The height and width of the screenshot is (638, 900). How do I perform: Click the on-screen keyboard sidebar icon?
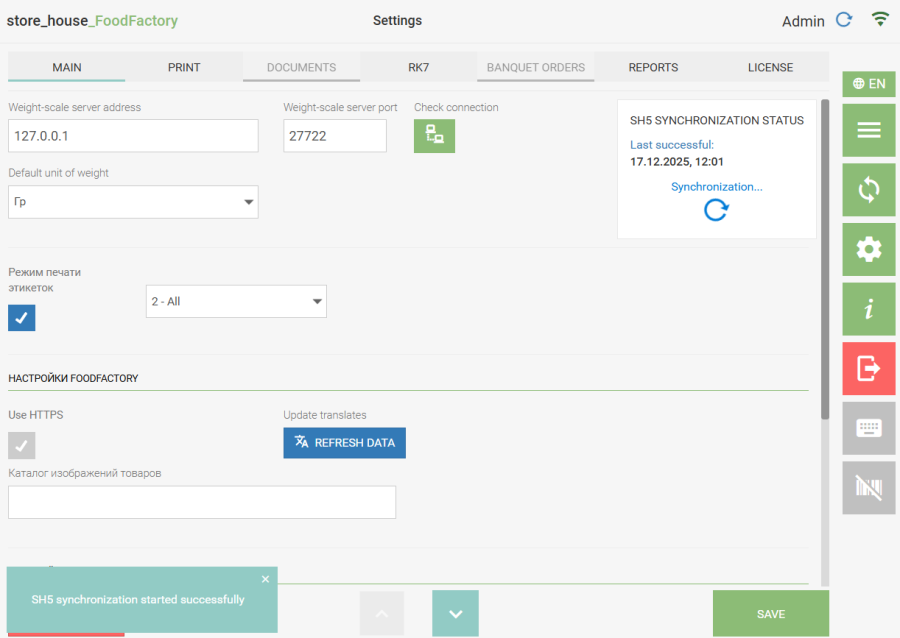click(x=868, y=428)
